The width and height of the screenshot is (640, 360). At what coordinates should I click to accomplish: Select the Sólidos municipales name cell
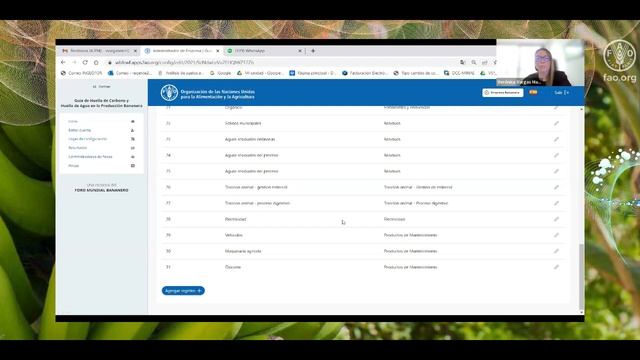coord(243,123)
